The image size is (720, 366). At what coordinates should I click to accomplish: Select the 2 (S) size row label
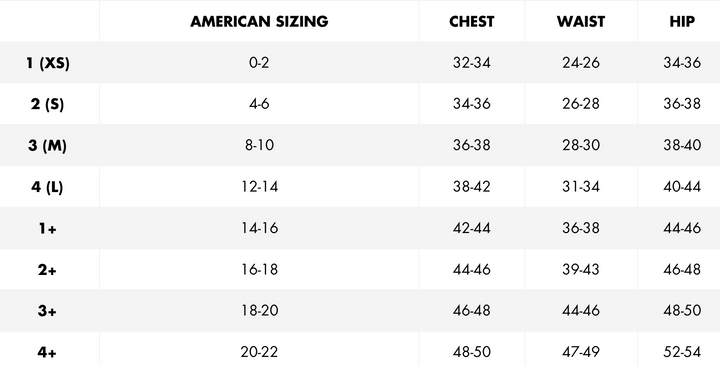tap(47, 104)
